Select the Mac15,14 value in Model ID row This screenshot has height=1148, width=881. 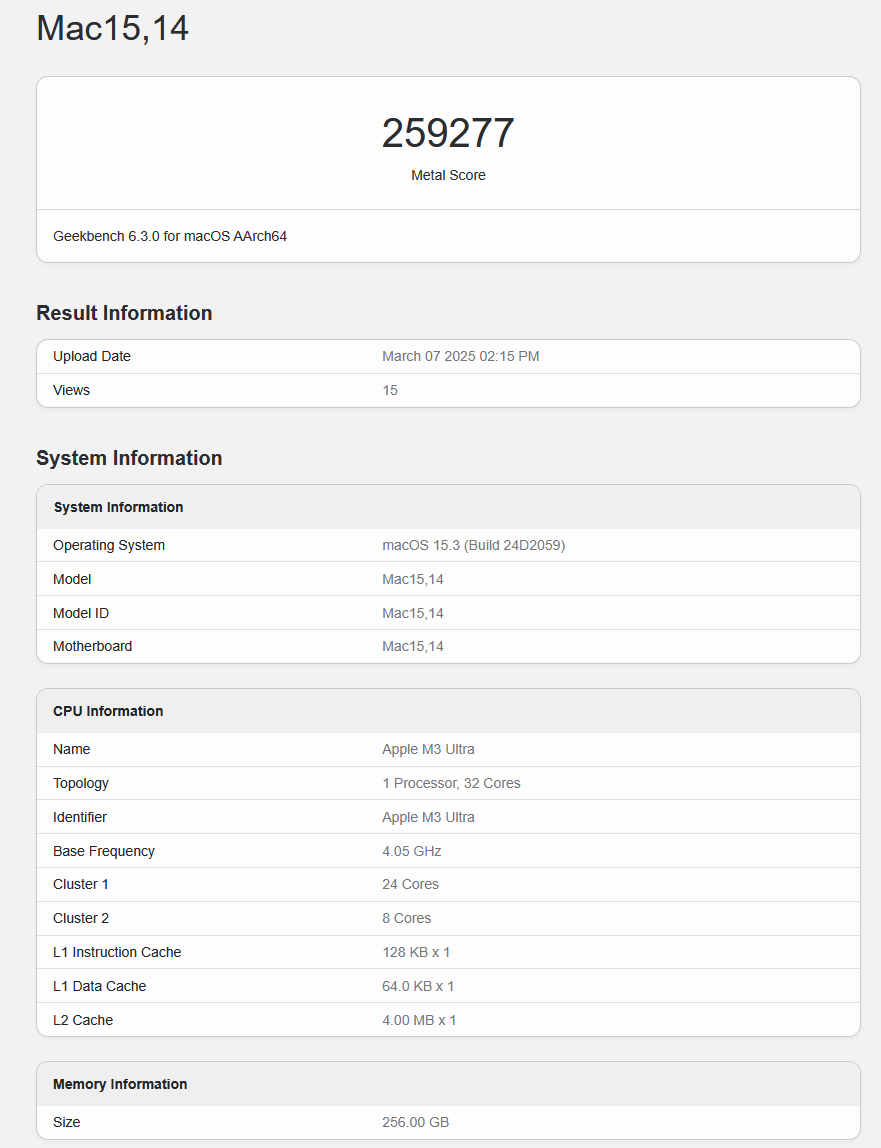click(413, 614)
